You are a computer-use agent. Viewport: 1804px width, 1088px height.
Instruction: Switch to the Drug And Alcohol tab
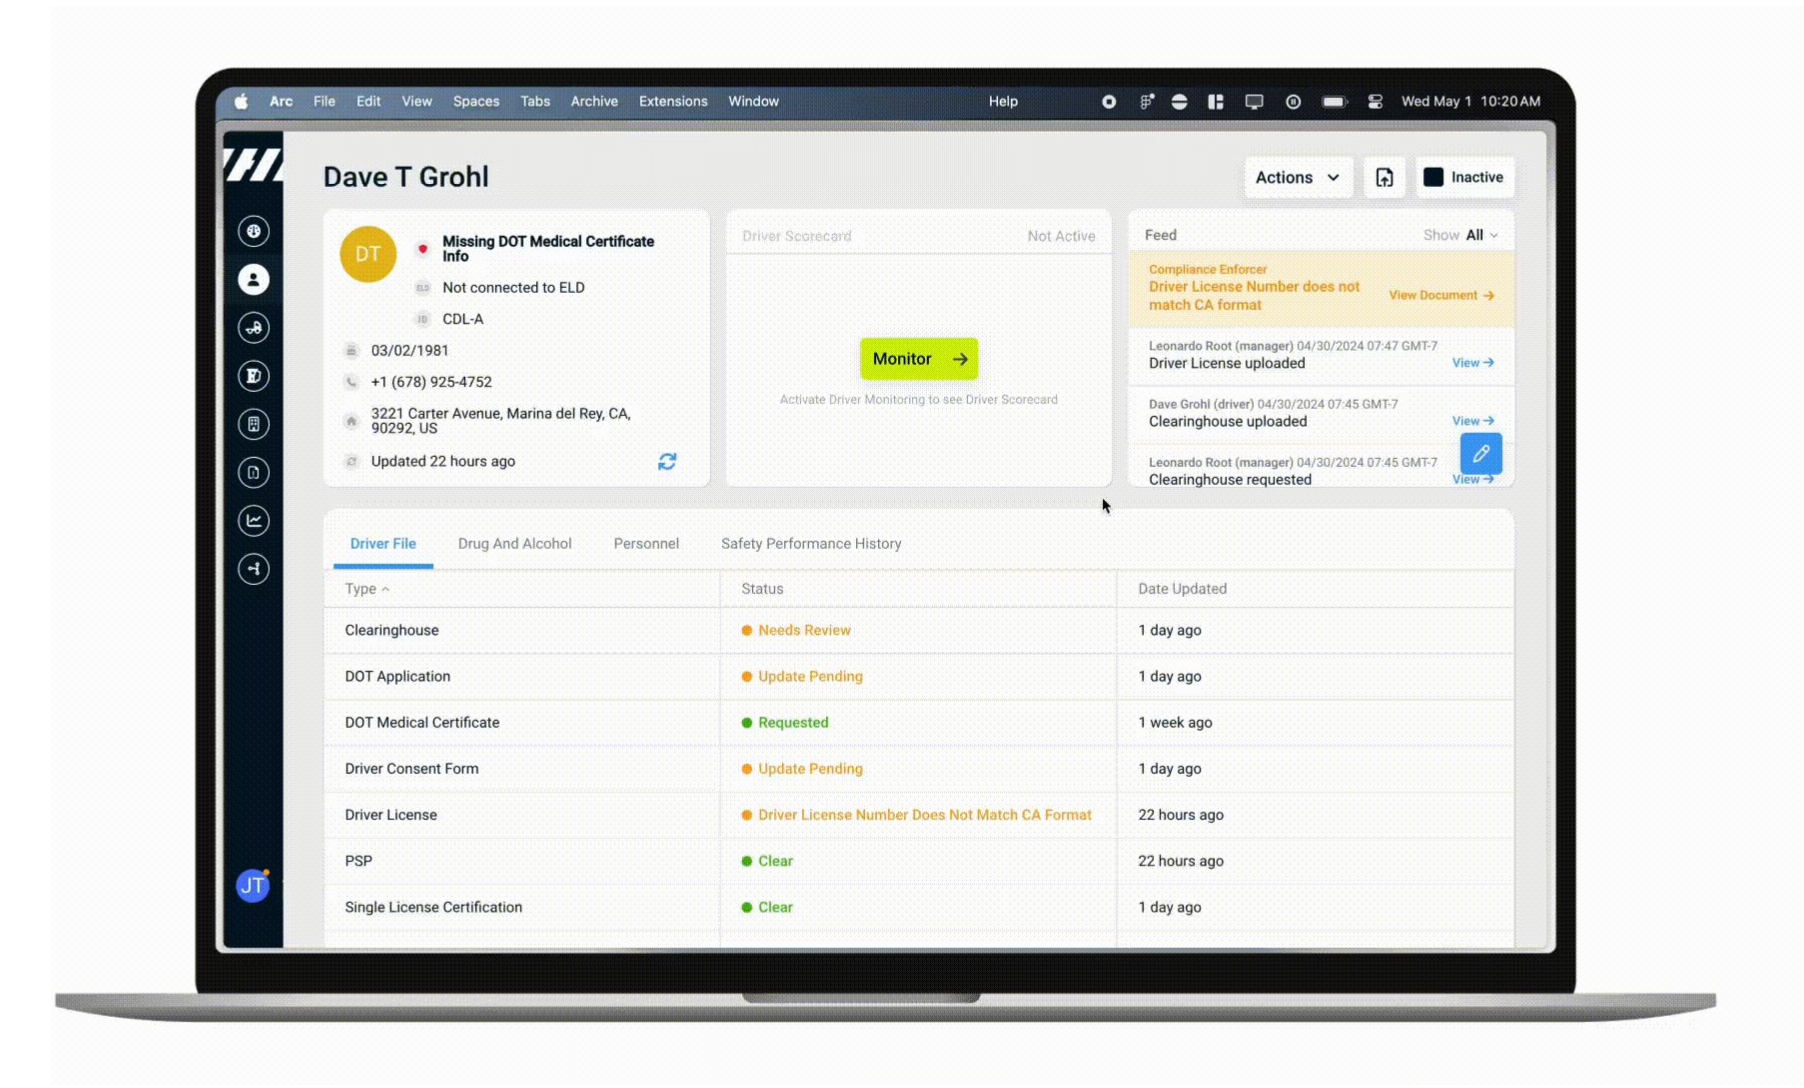pyautogui.click(x=514, y=544)
